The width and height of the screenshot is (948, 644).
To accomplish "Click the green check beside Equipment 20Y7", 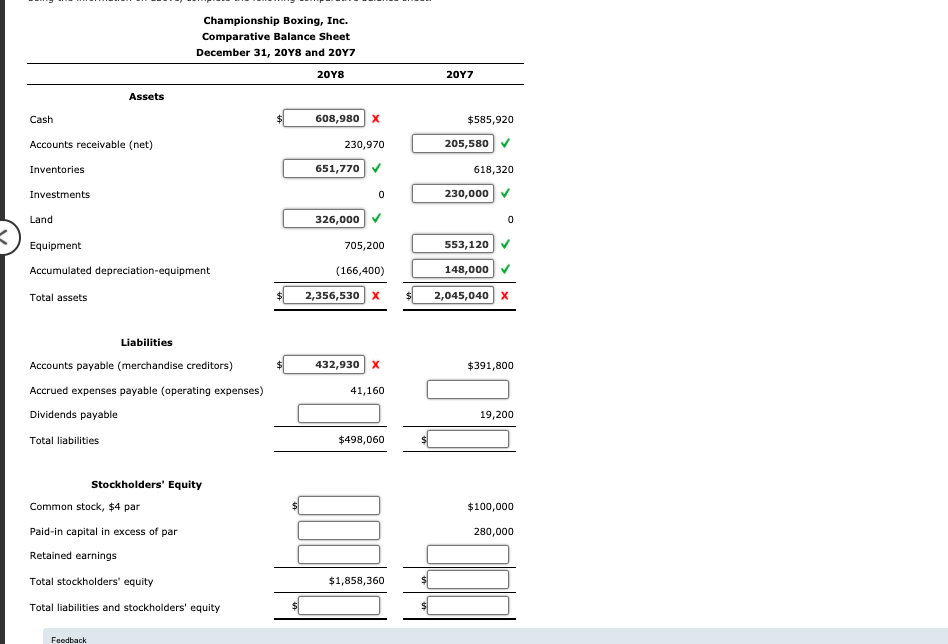I will [x=505, y=244].
